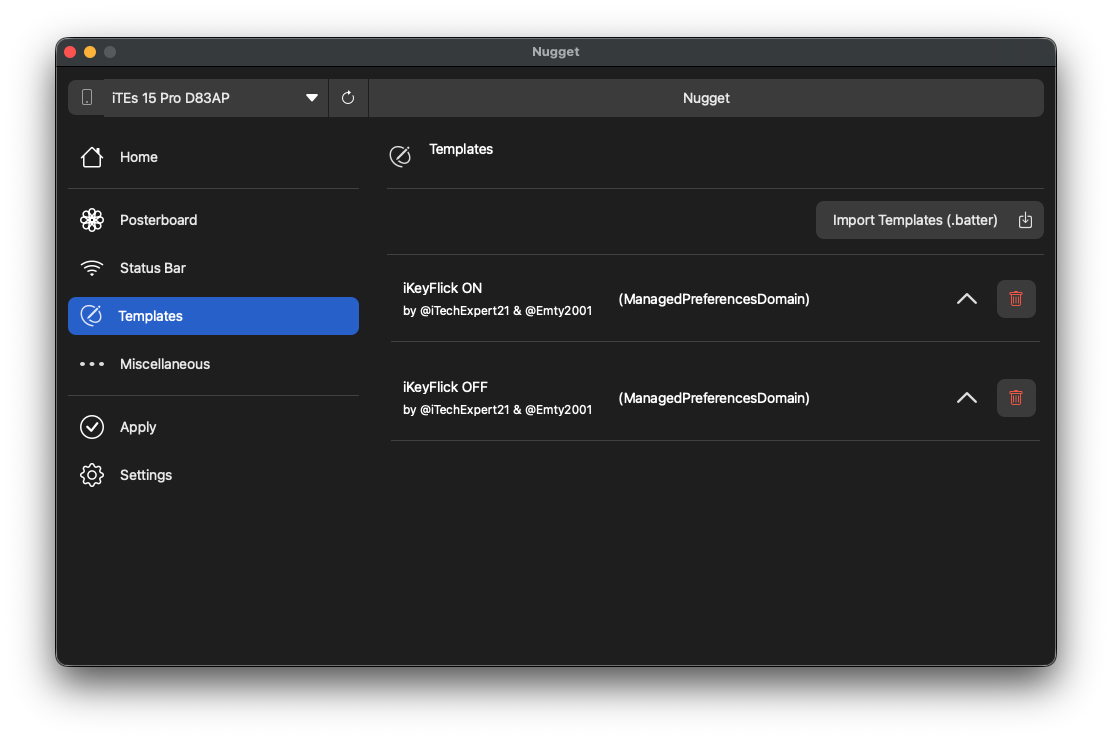Select the Templates tab in the sidebar

click(213, 316)
